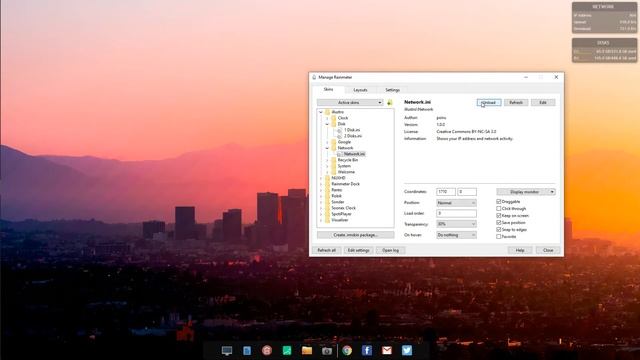The width and height of the screenshot is (640, 360).
Task: Select the Welcome folder in tree
Action: pos(346,172)
